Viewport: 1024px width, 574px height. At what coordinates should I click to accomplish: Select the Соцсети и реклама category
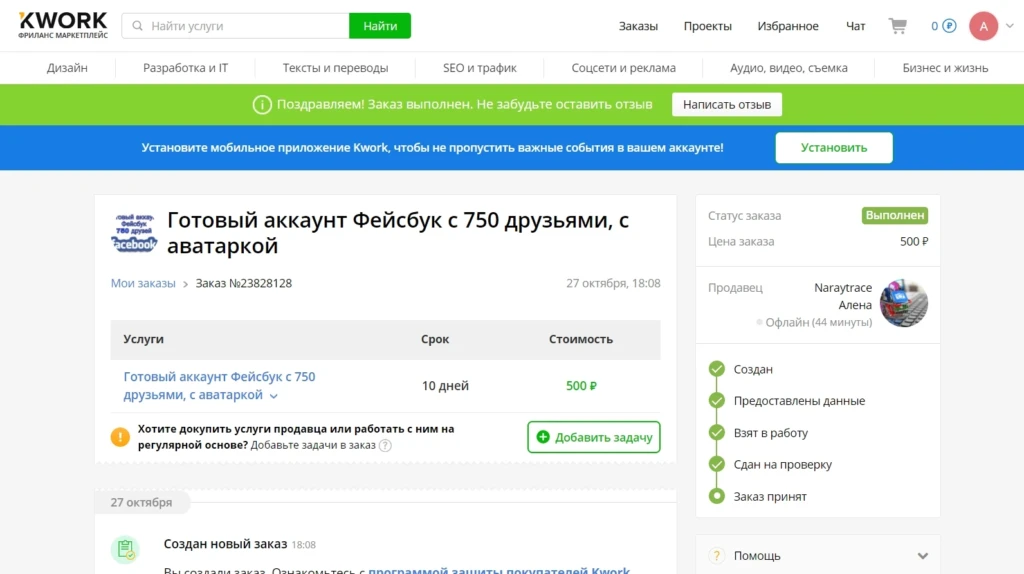pos(624,68)
